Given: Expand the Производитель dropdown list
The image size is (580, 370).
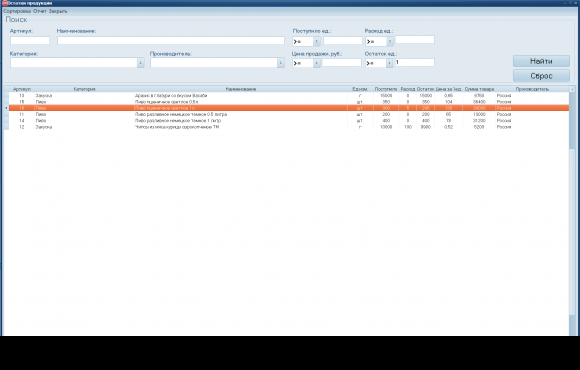Looking at the screenshot, I should point(281,63).
